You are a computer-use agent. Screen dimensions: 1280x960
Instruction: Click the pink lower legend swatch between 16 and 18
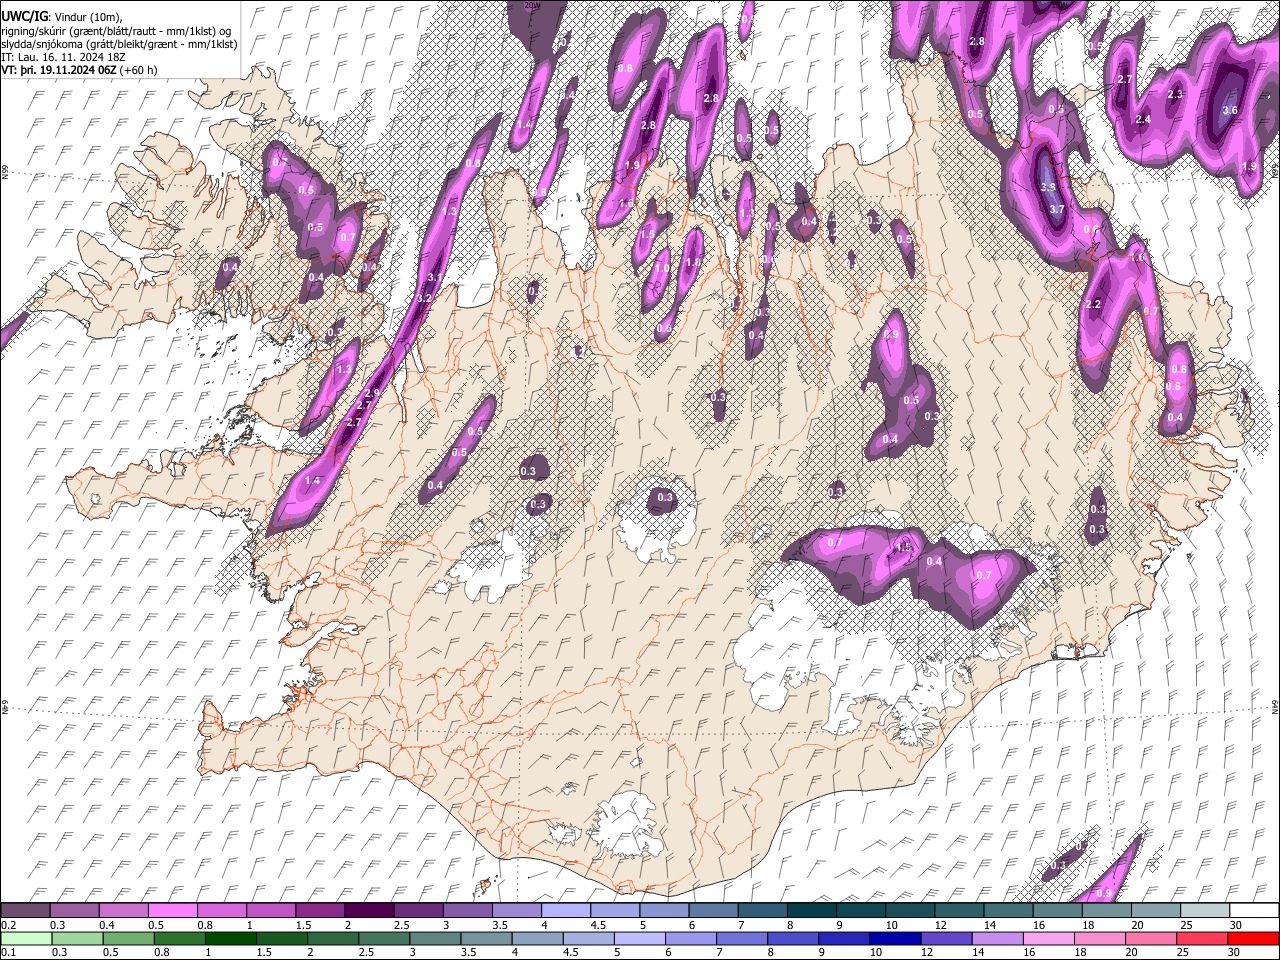coord(1048,938)
